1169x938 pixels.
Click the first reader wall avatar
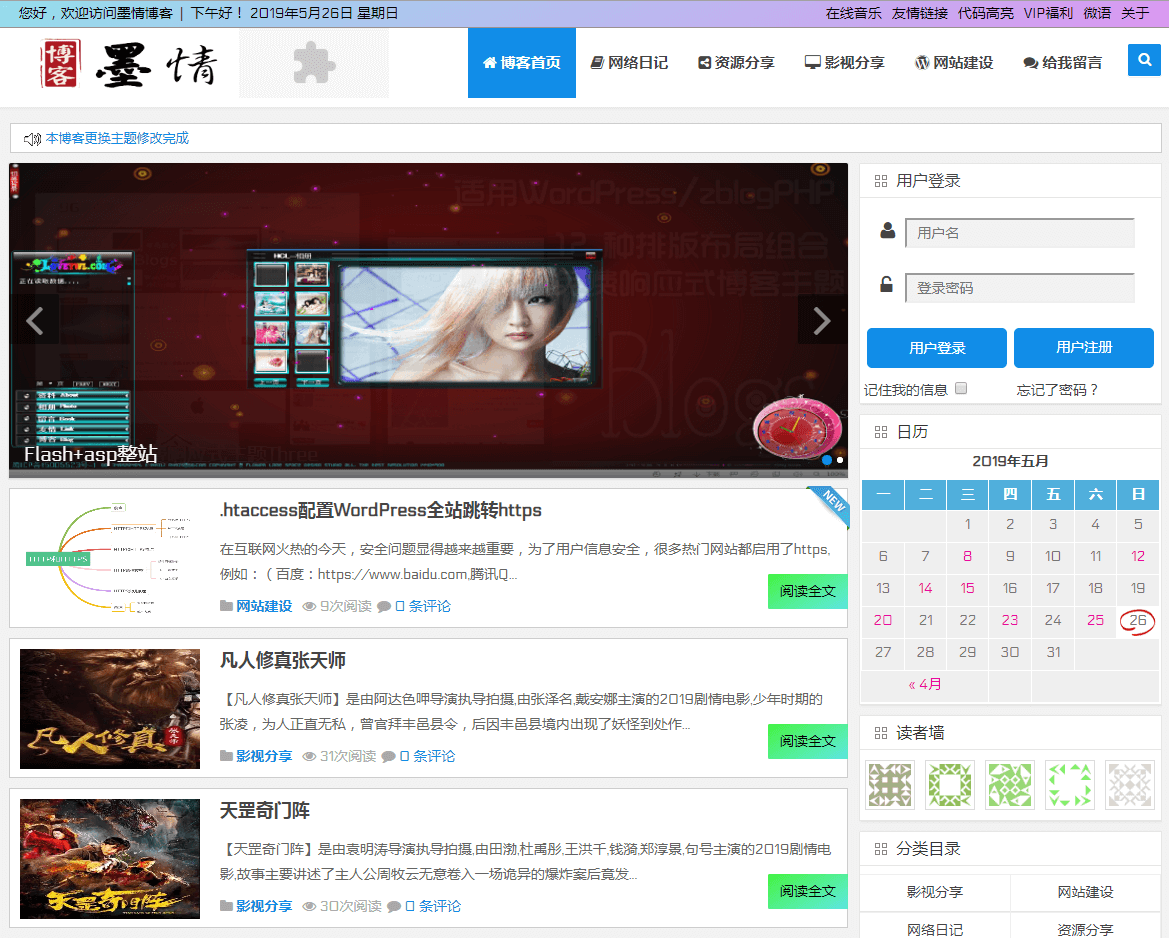point(889,785)
